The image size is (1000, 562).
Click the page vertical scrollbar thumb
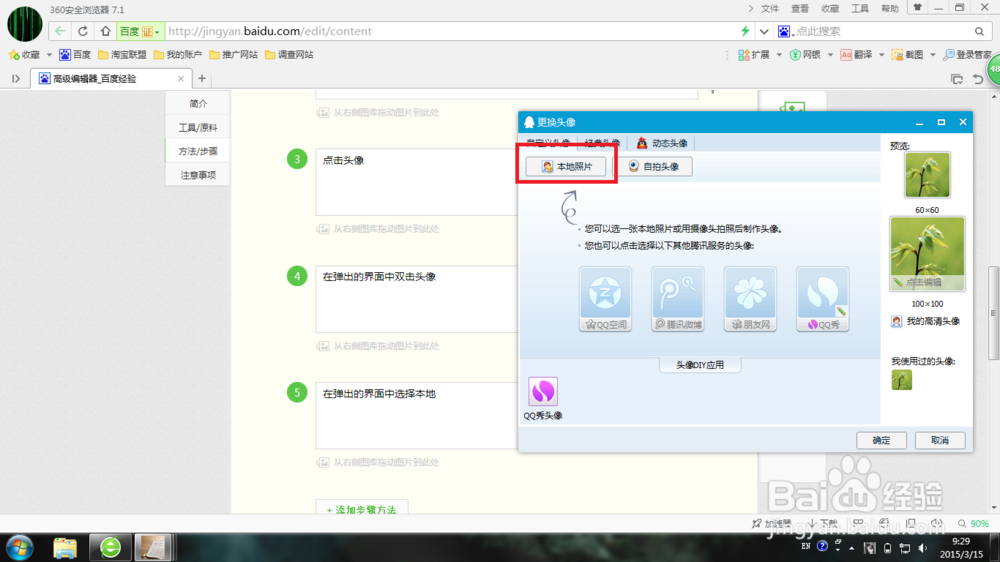(x=993, y=313)
